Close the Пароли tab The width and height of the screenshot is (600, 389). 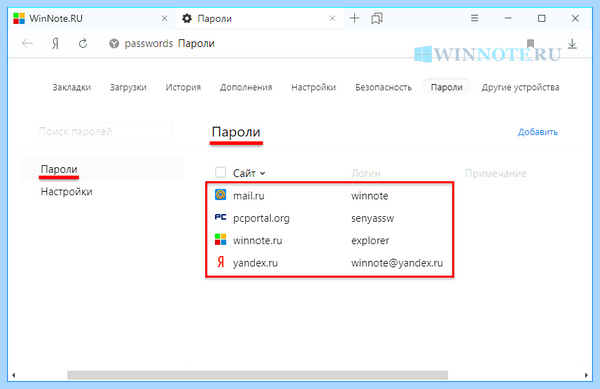point(333,18)
